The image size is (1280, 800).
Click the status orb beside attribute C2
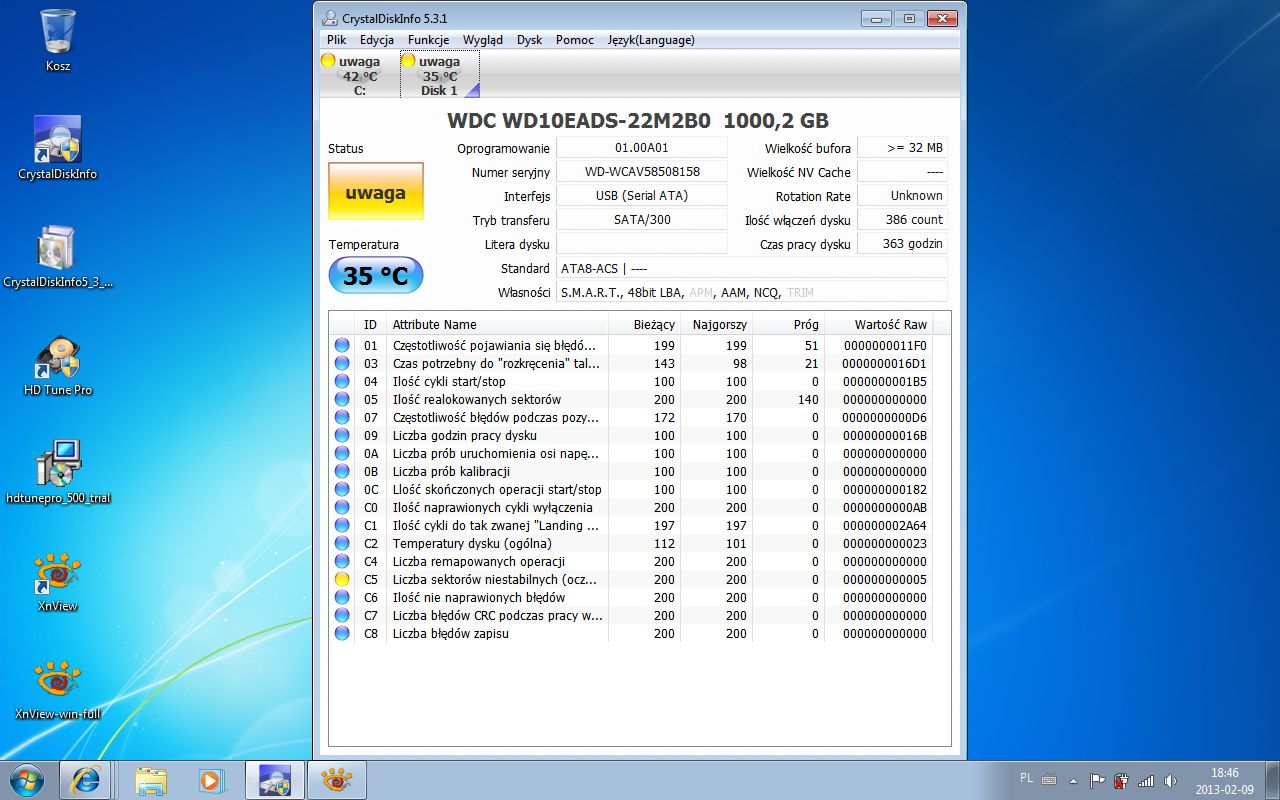[x=342, y=543]
